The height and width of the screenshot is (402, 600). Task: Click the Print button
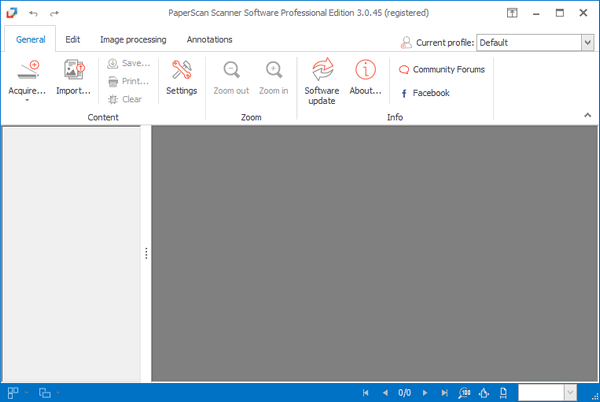(128, 81)
